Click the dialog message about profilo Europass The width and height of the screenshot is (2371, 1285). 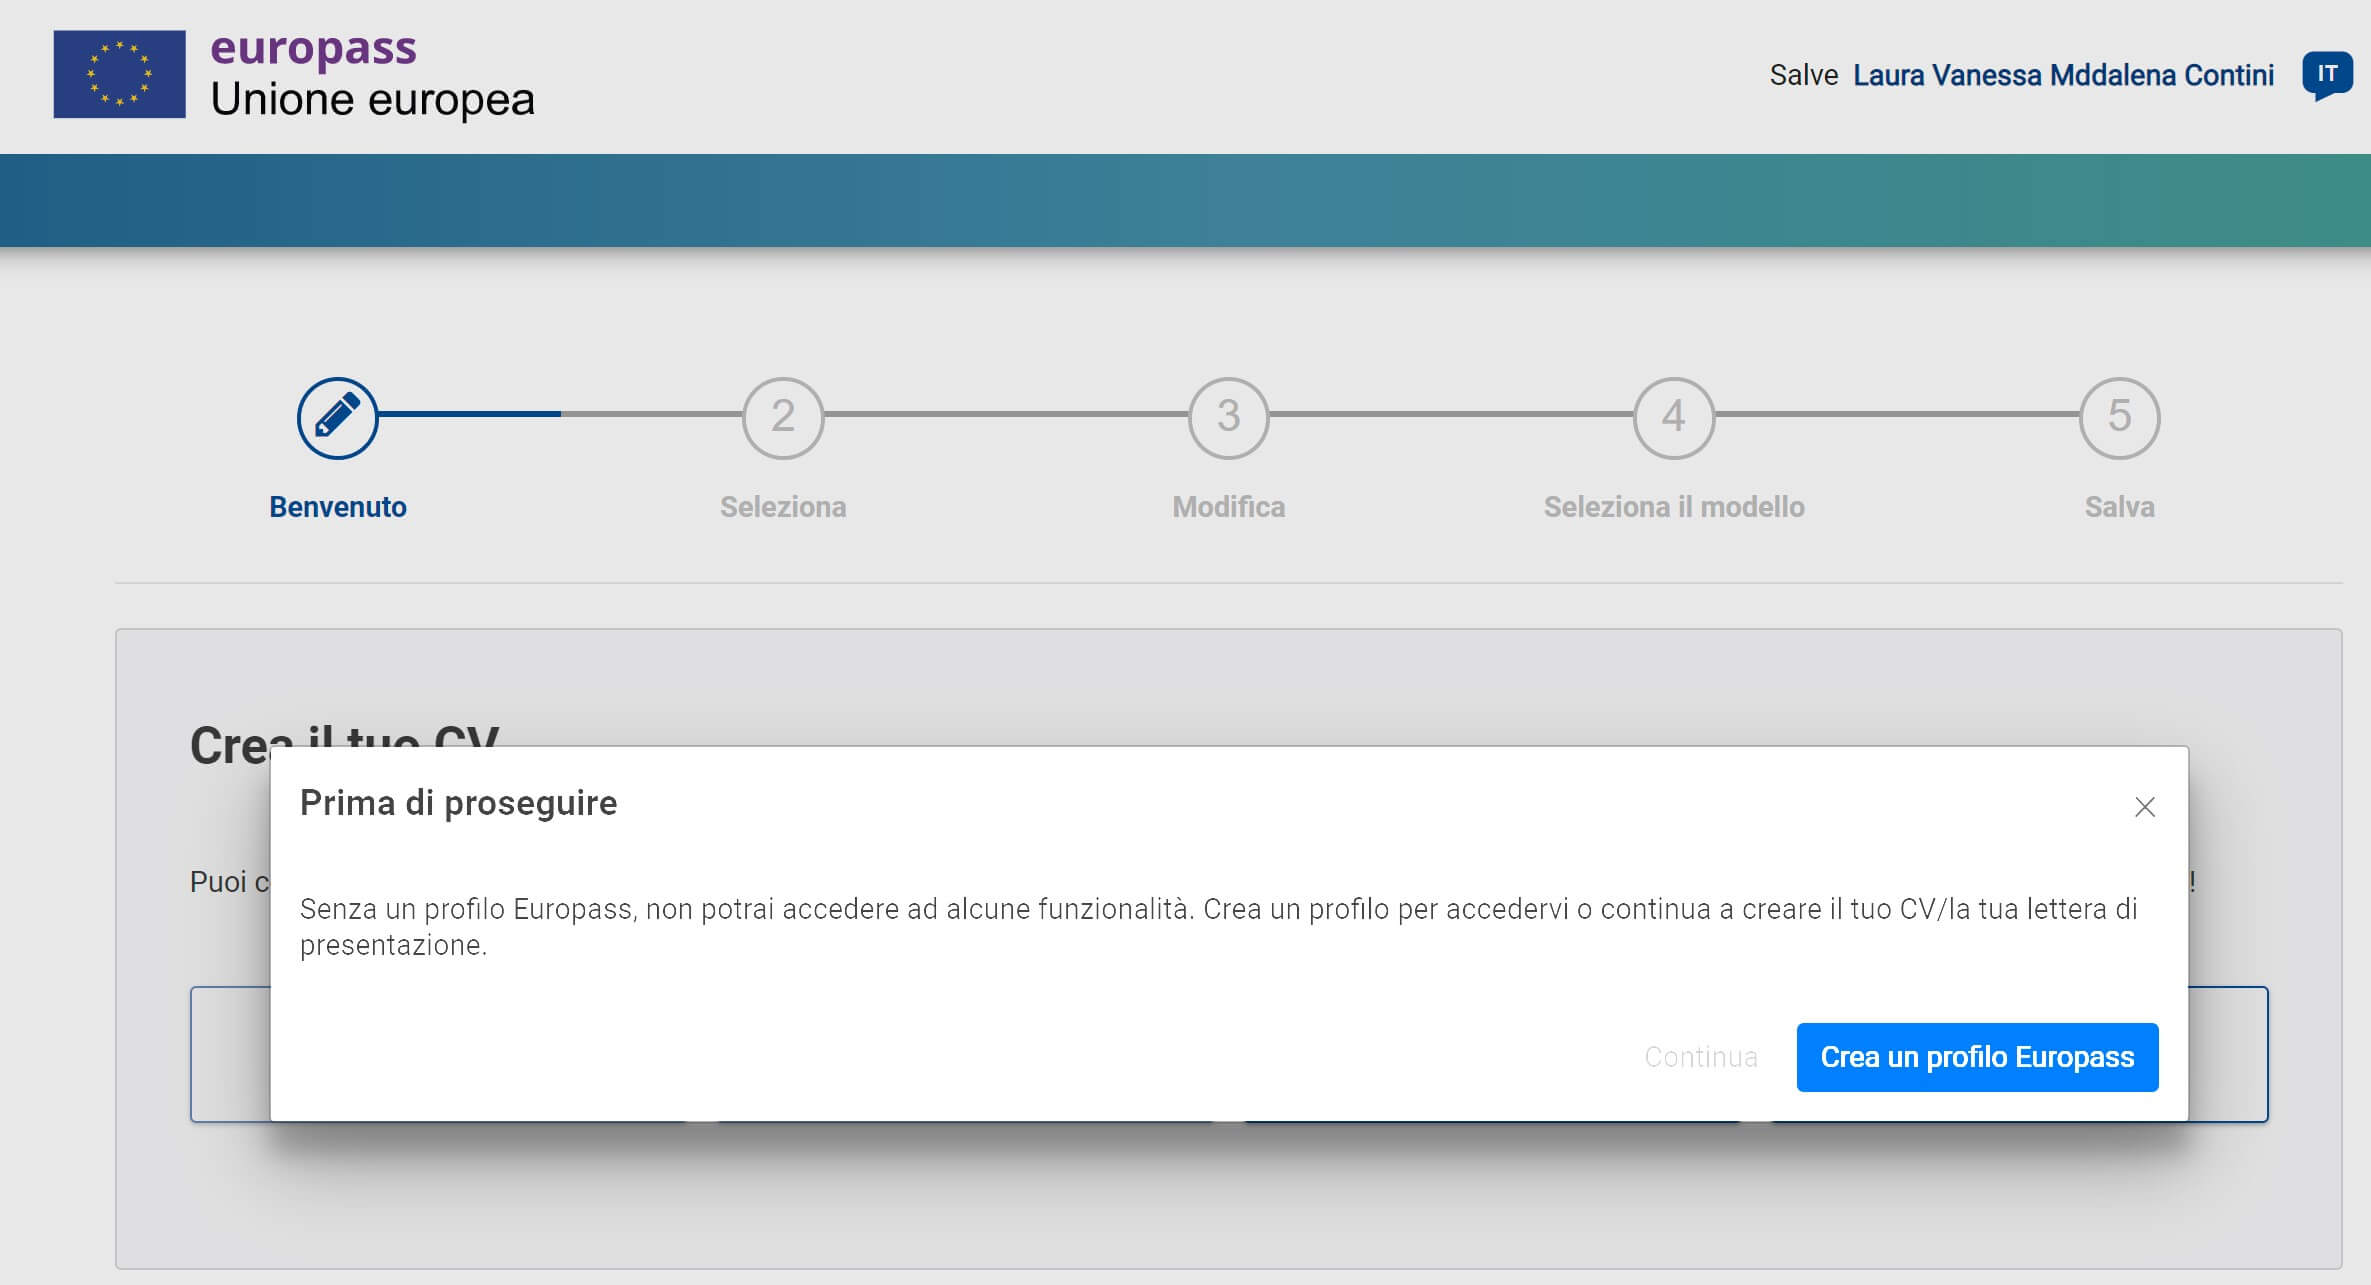click(1217, 926)
